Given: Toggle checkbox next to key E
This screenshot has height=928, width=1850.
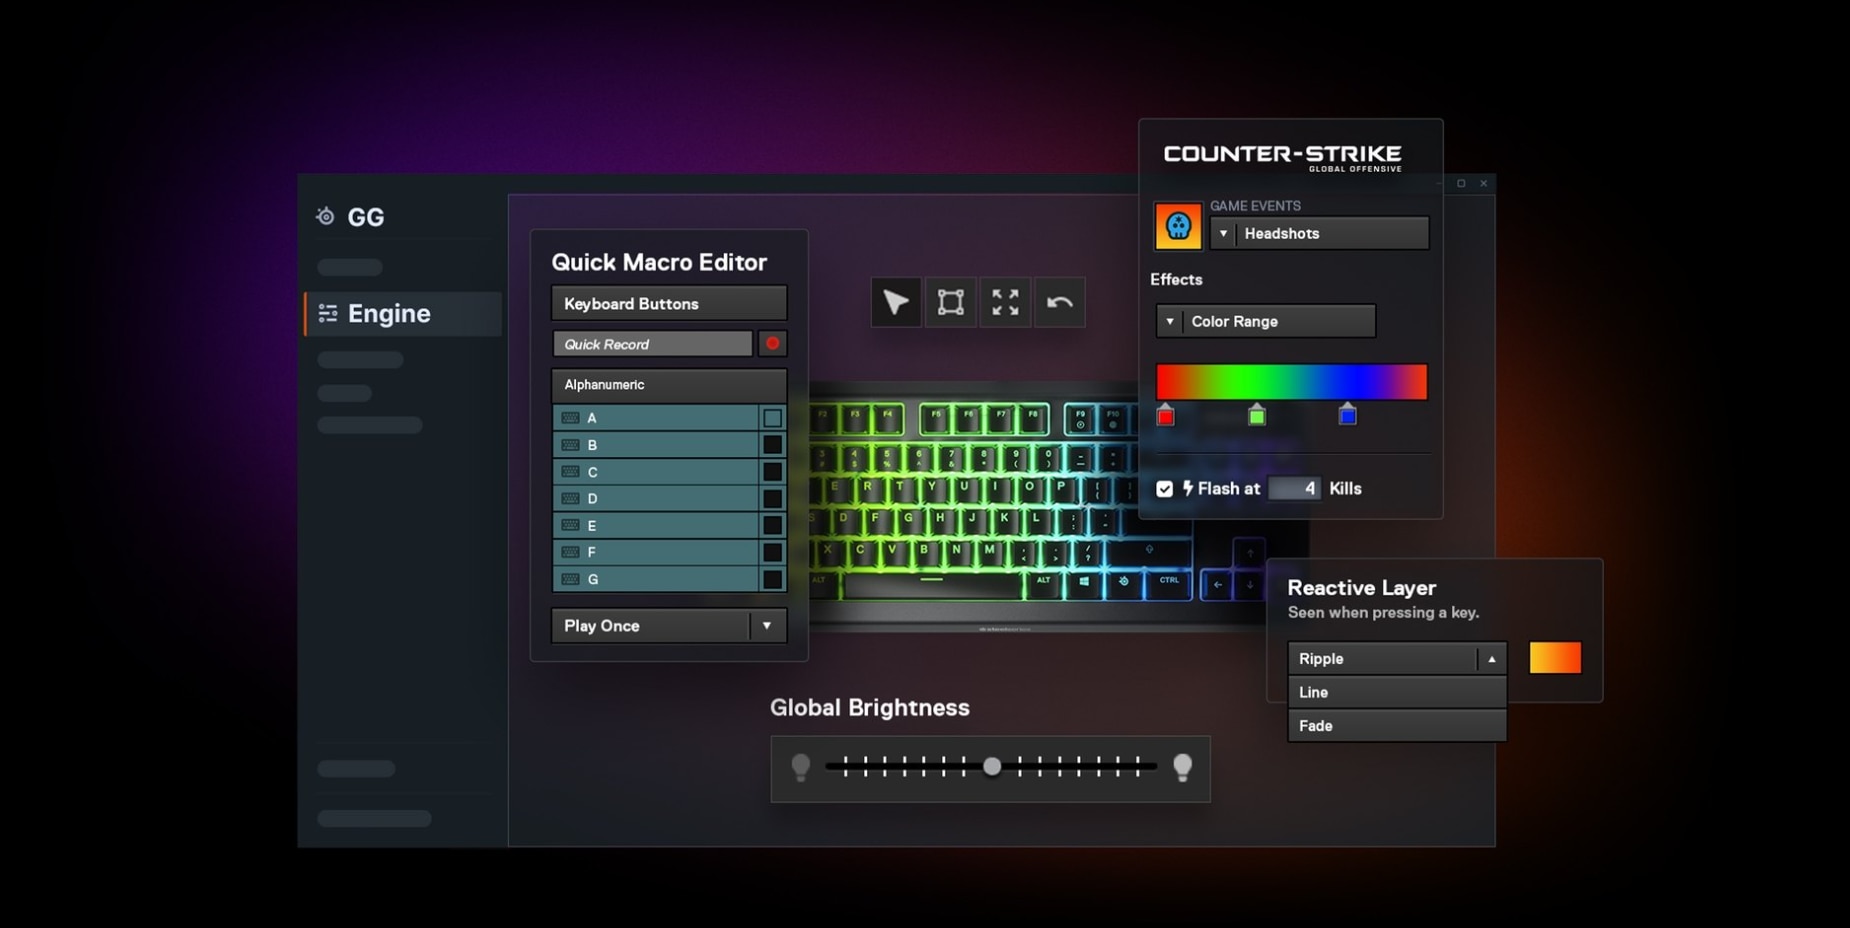Looking at the screenshot, I should pyautogui.click(x=772, y=525).
